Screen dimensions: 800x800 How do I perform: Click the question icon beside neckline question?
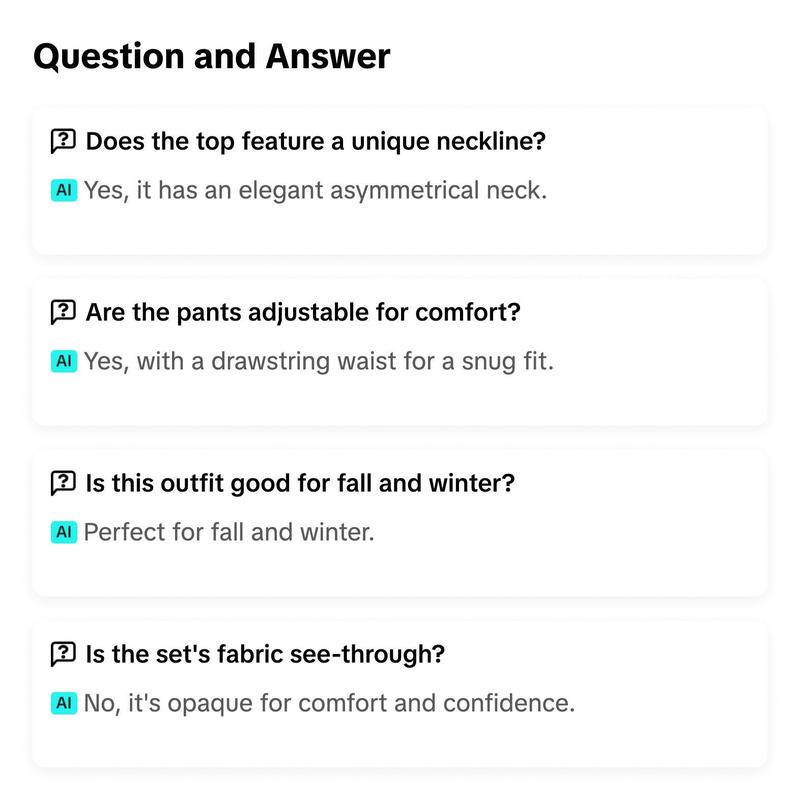pyautogui.click(x=63, y=141)
